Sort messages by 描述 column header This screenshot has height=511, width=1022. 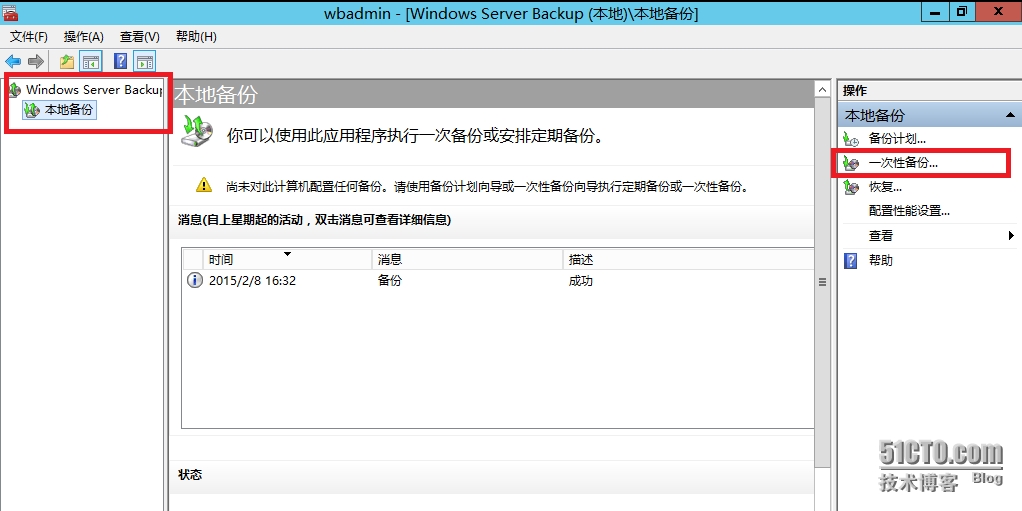coord(688,259)
